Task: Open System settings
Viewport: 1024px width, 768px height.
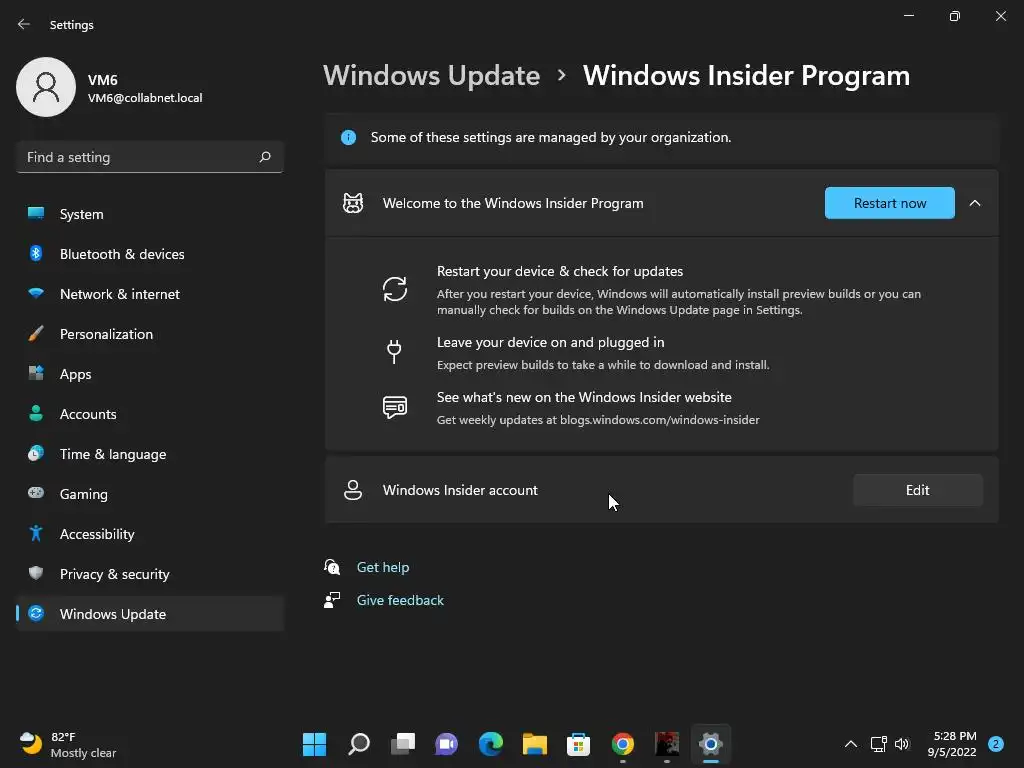Action: pyautogui.click(x=150, y=214)
